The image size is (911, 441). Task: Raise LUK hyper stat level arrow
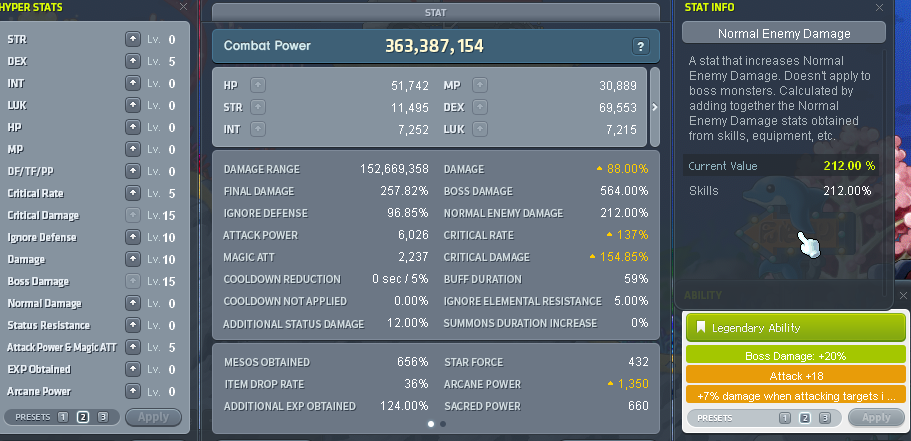tap(133, 105)
